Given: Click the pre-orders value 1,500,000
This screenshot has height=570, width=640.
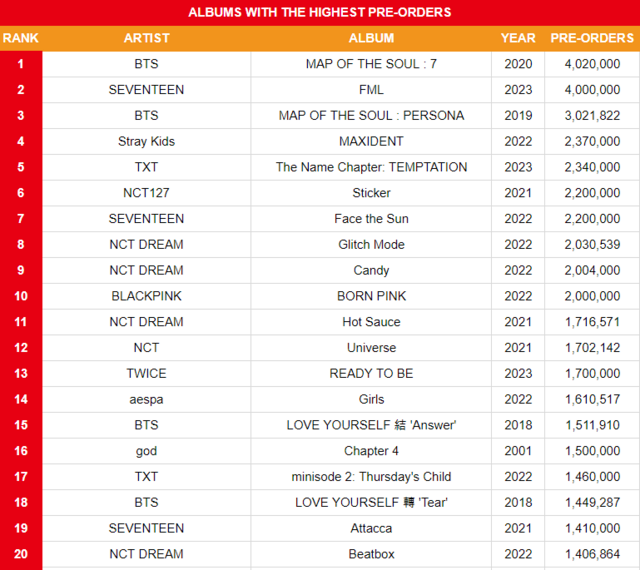Looking at the screenshot, I should tap(592, 451).
